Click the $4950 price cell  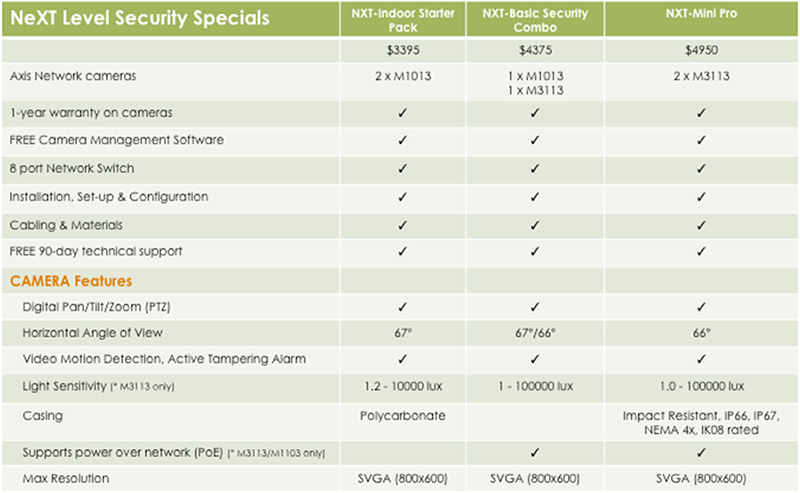pos(701,50)
